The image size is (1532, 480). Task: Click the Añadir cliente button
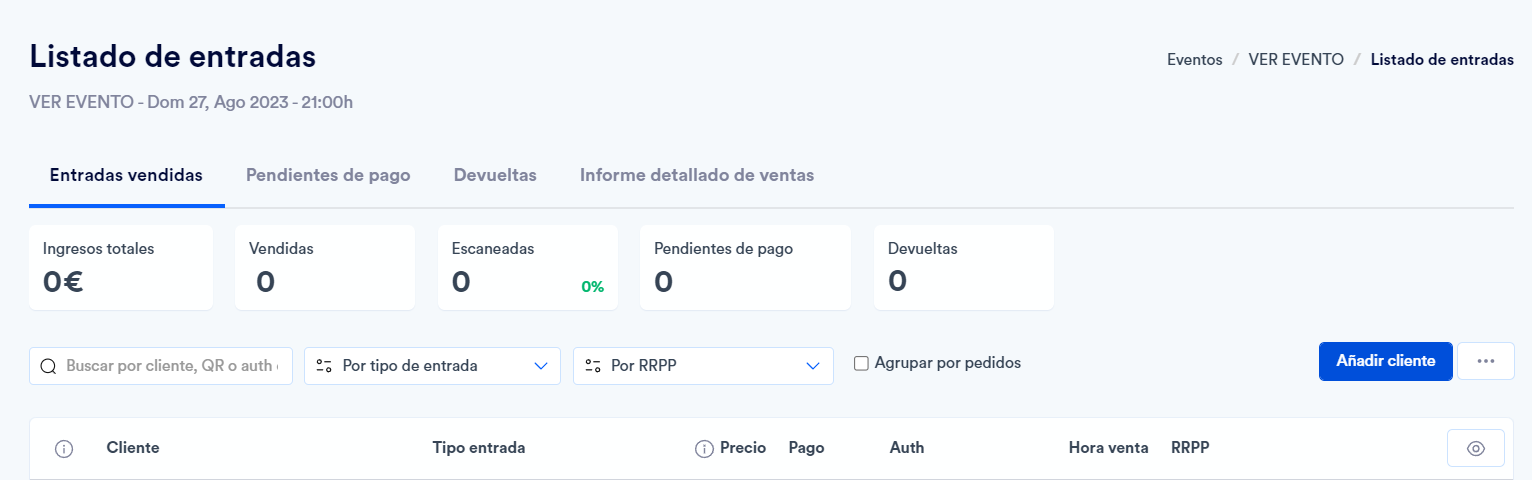(1386, 361)
